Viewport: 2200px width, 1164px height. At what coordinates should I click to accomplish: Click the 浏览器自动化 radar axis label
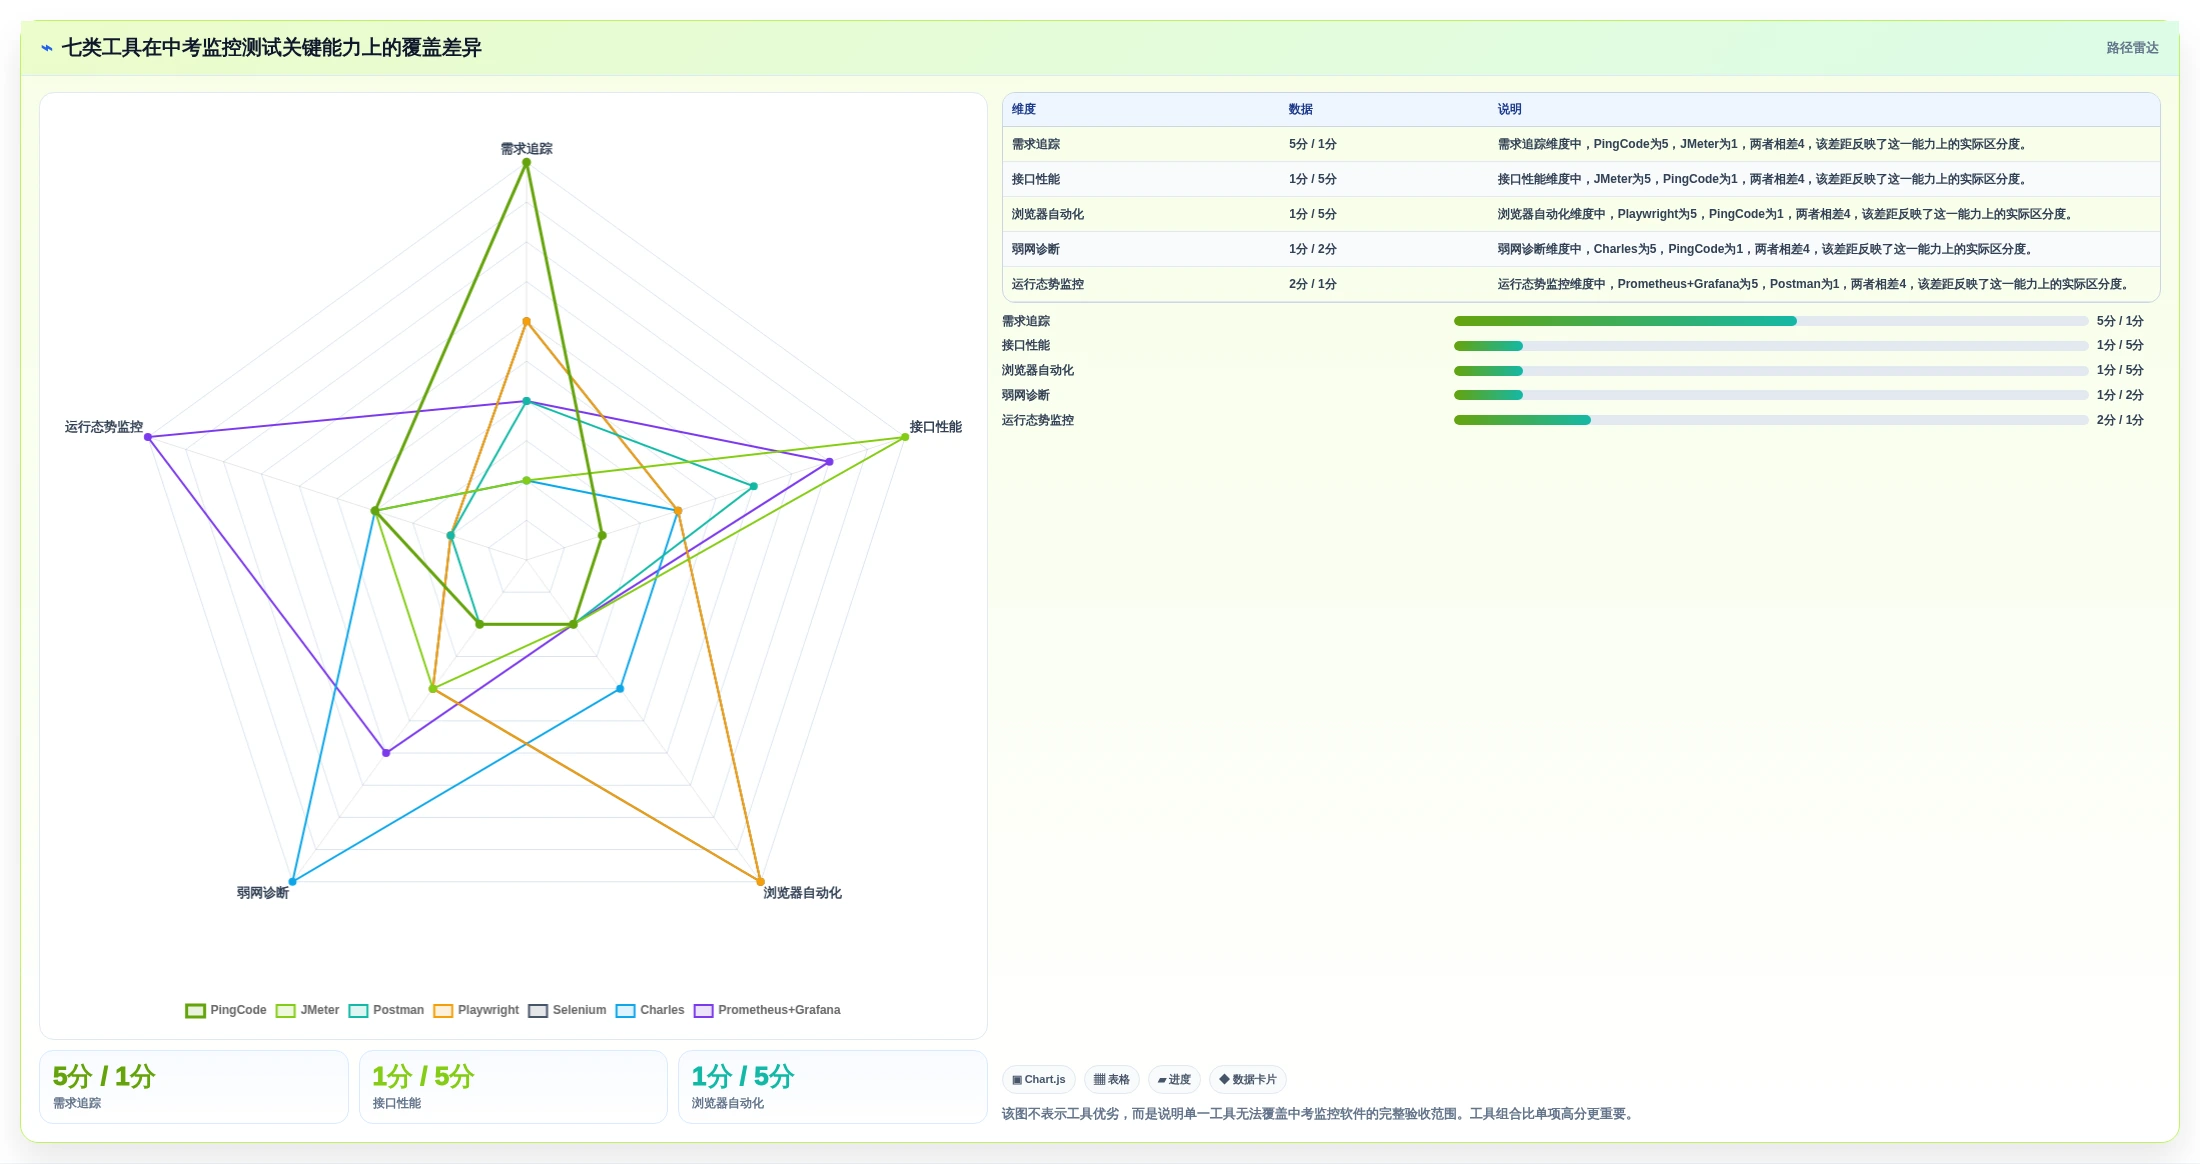803,893
